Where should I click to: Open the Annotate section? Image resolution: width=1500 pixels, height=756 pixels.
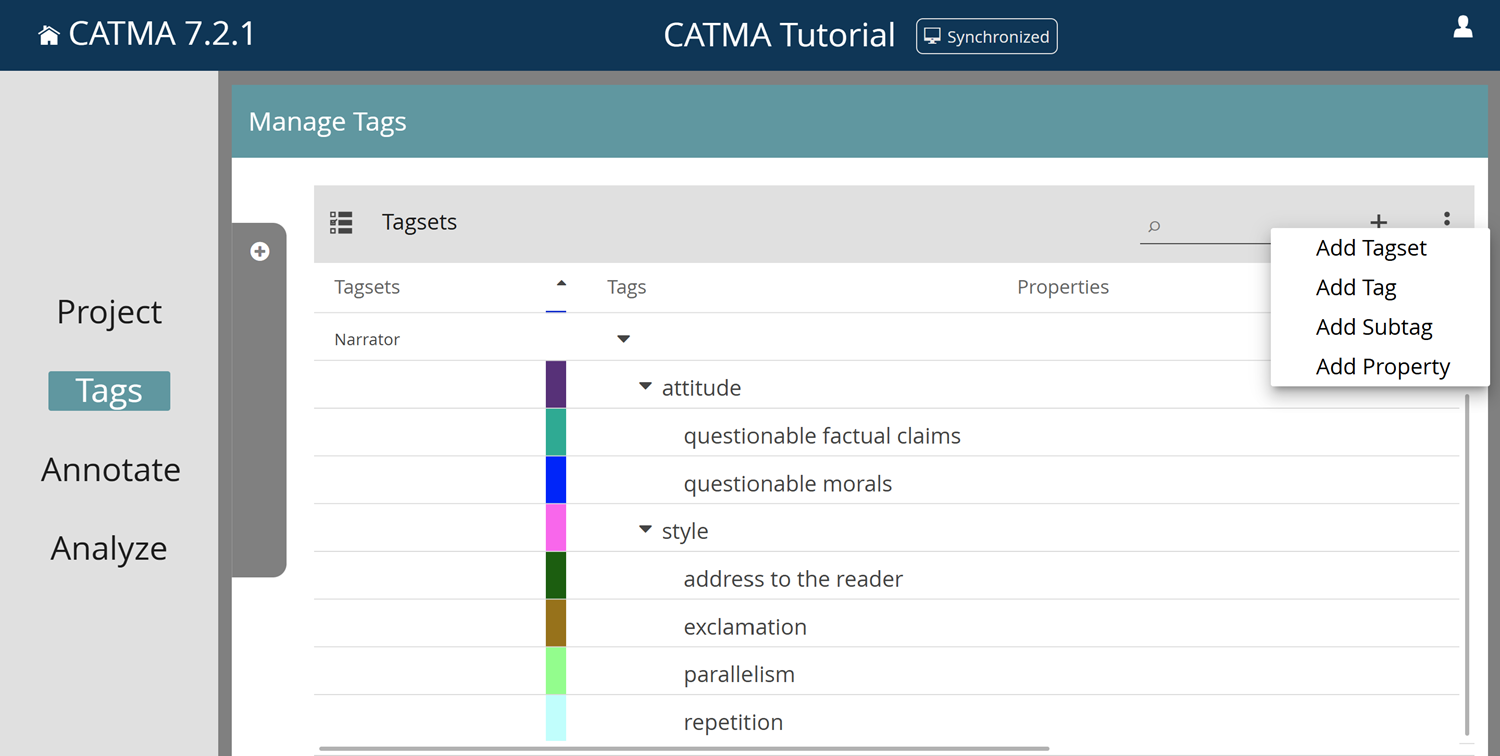click(x=110, y=470)
